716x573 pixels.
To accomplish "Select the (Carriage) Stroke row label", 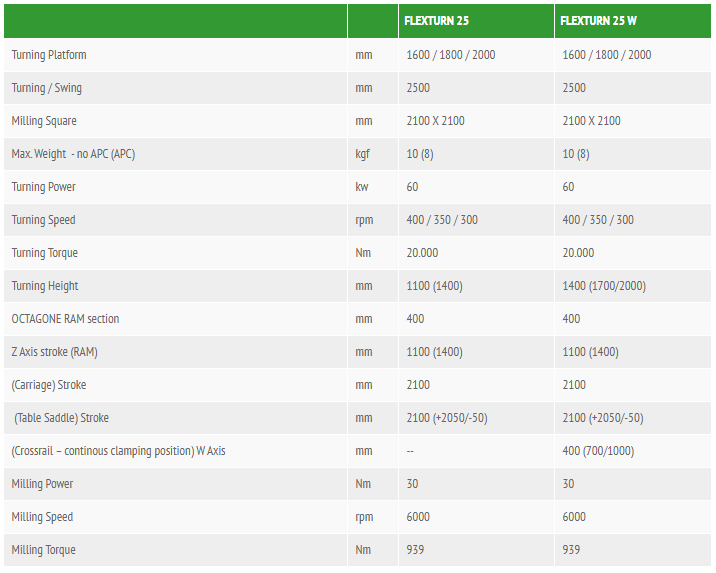I will [x=49, y=385].
